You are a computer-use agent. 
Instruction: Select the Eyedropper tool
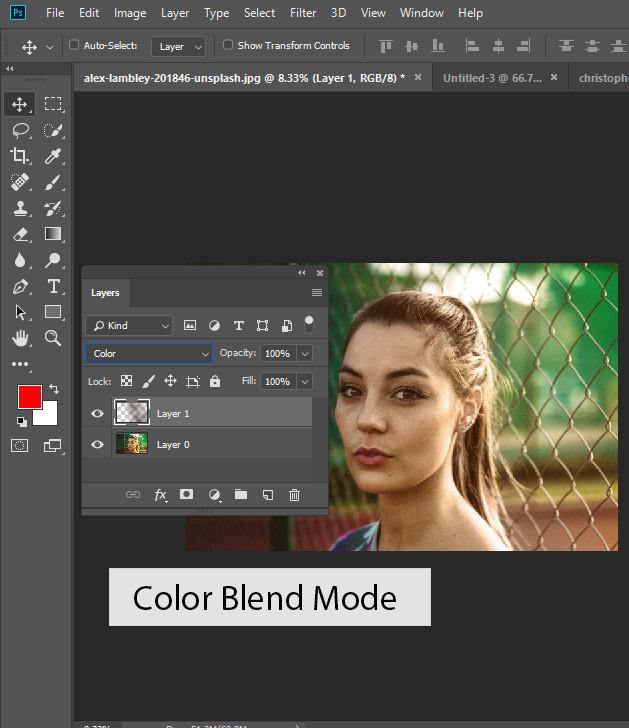(x=52, y=156)
